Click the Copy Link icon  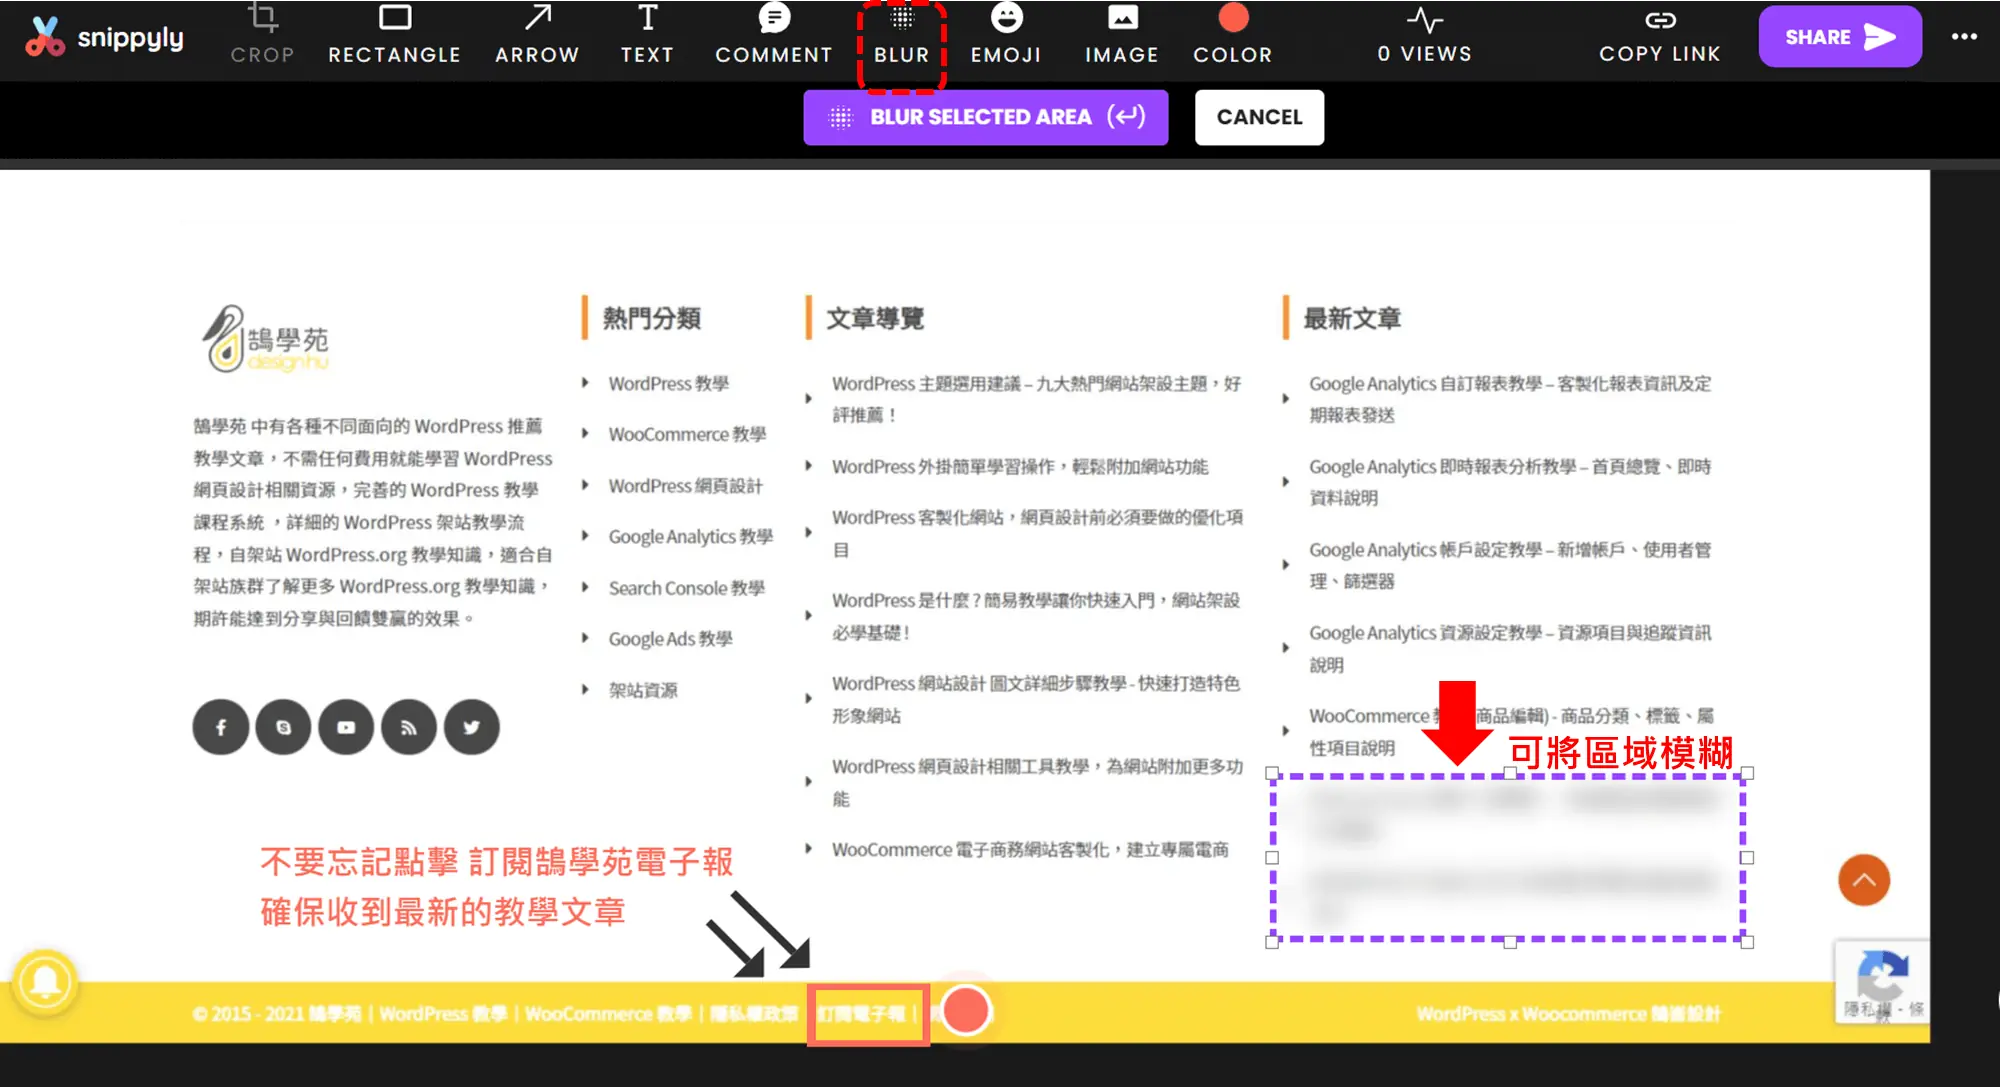tap(1660, 21)
